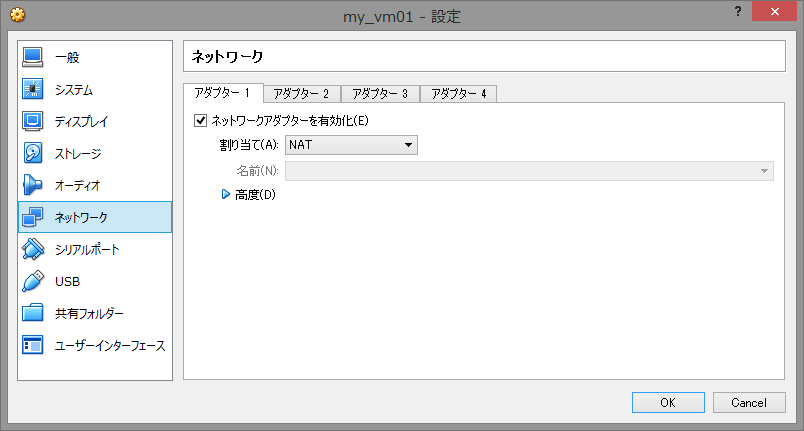Click the ネットワーク network icon

(32, 217)
